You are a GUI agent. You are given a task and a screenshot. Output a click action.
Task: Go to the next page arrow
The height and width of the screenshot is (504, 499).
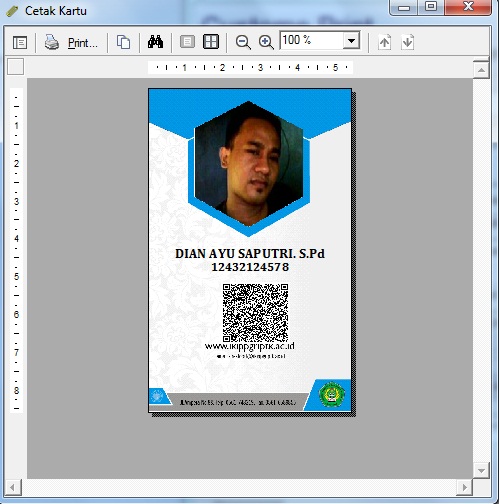point(407,42)
